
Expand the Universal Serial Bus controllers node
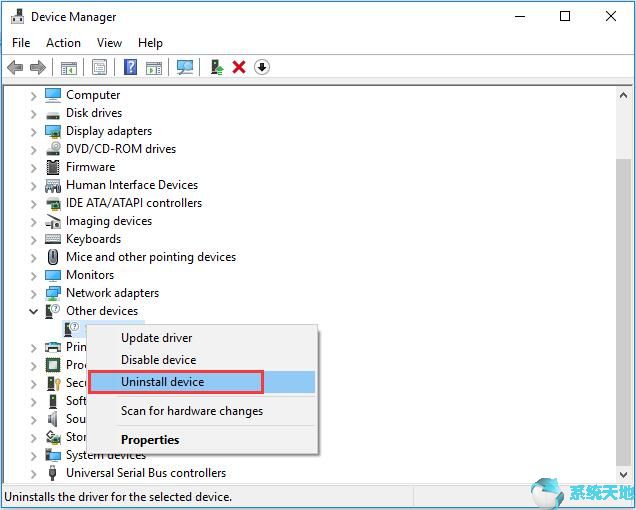click(33, 474)
